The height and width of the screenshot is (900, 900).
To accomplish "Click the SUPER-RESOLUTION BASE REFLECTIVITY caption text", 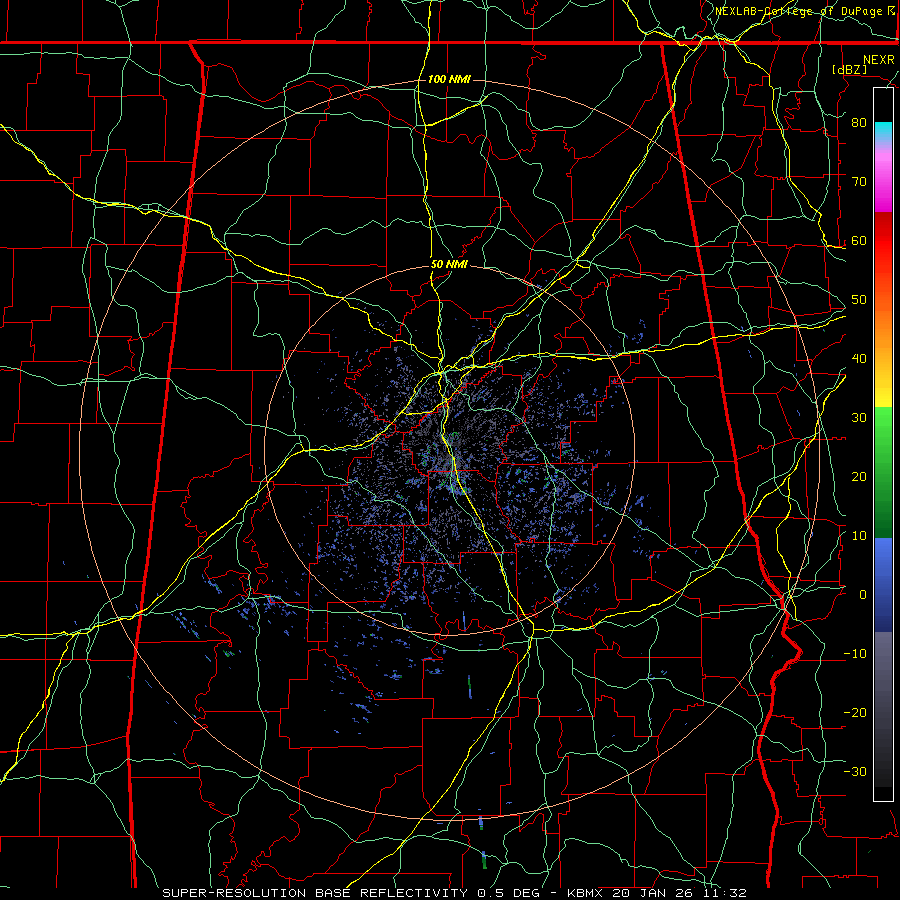I will tap(315, 893).
